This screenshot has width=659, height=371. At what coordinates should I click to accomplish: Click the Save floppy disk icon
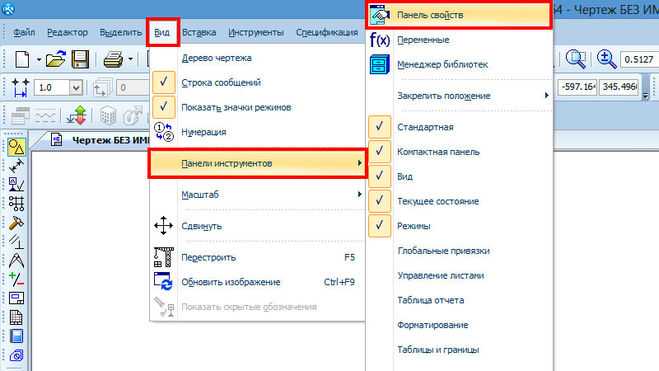[80, 59]
